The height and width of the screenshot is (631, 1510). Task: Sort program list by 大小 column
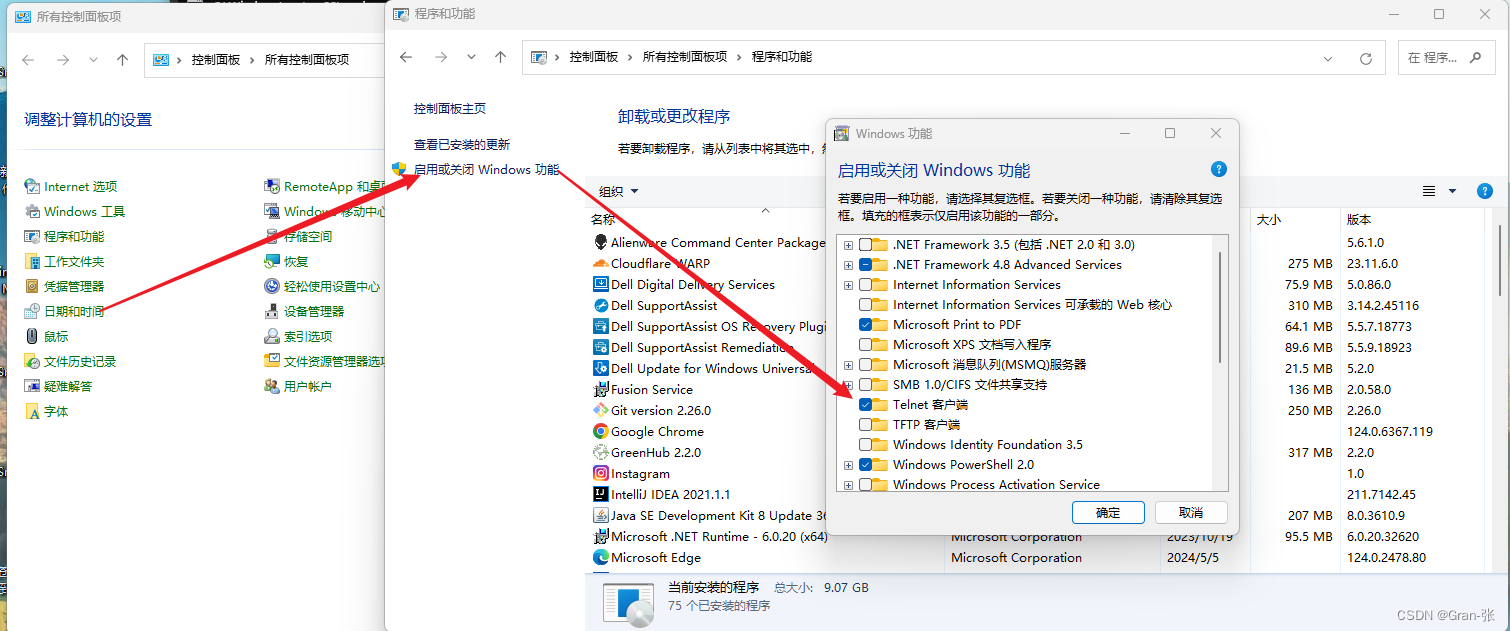pos(1268,219)
